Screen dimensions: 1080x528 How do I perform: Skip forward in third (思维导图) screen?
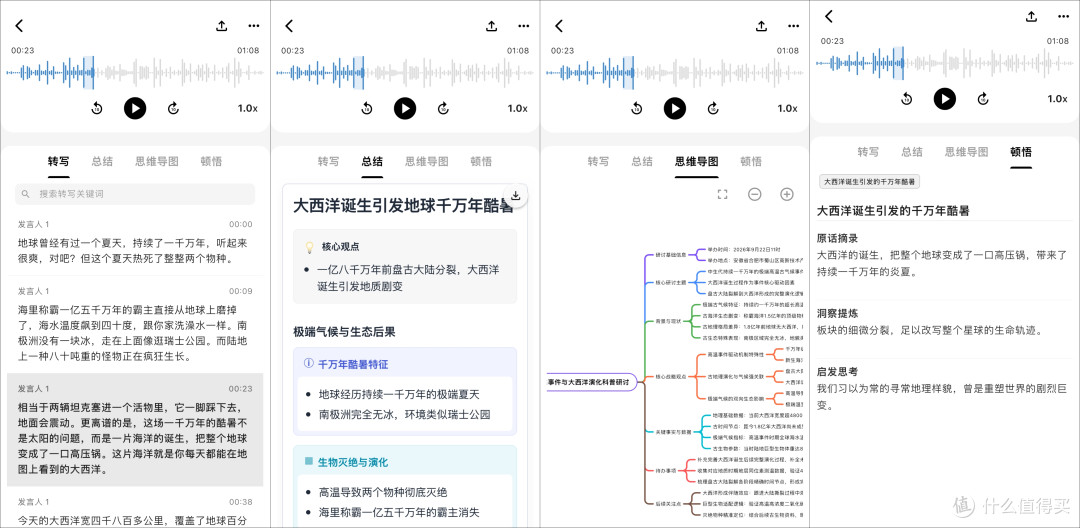pos(714,108)
